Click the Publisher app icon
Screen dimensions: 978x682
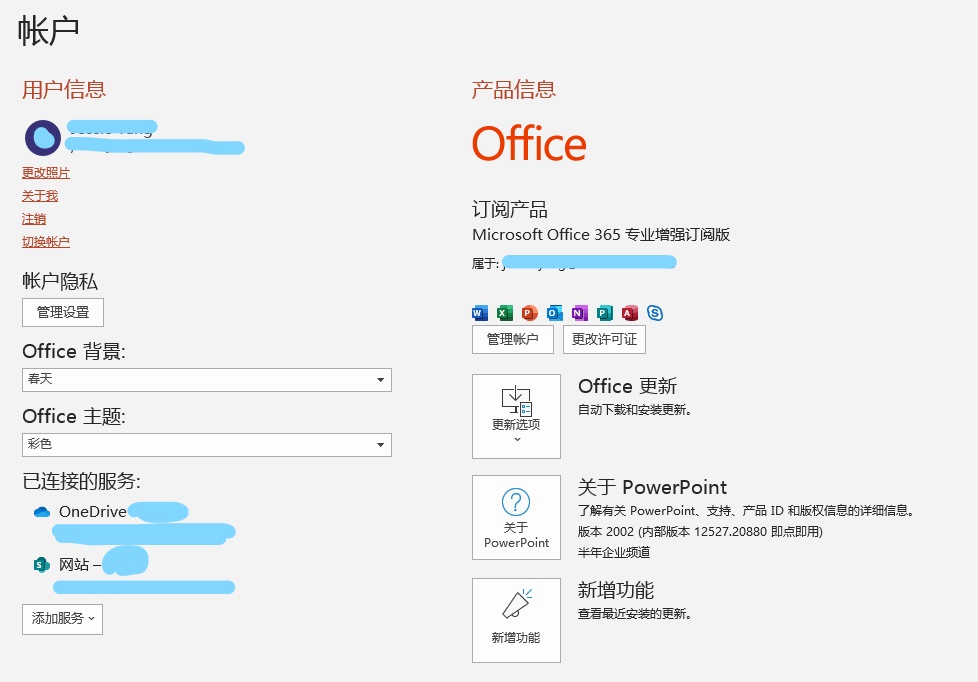[604, 313]
